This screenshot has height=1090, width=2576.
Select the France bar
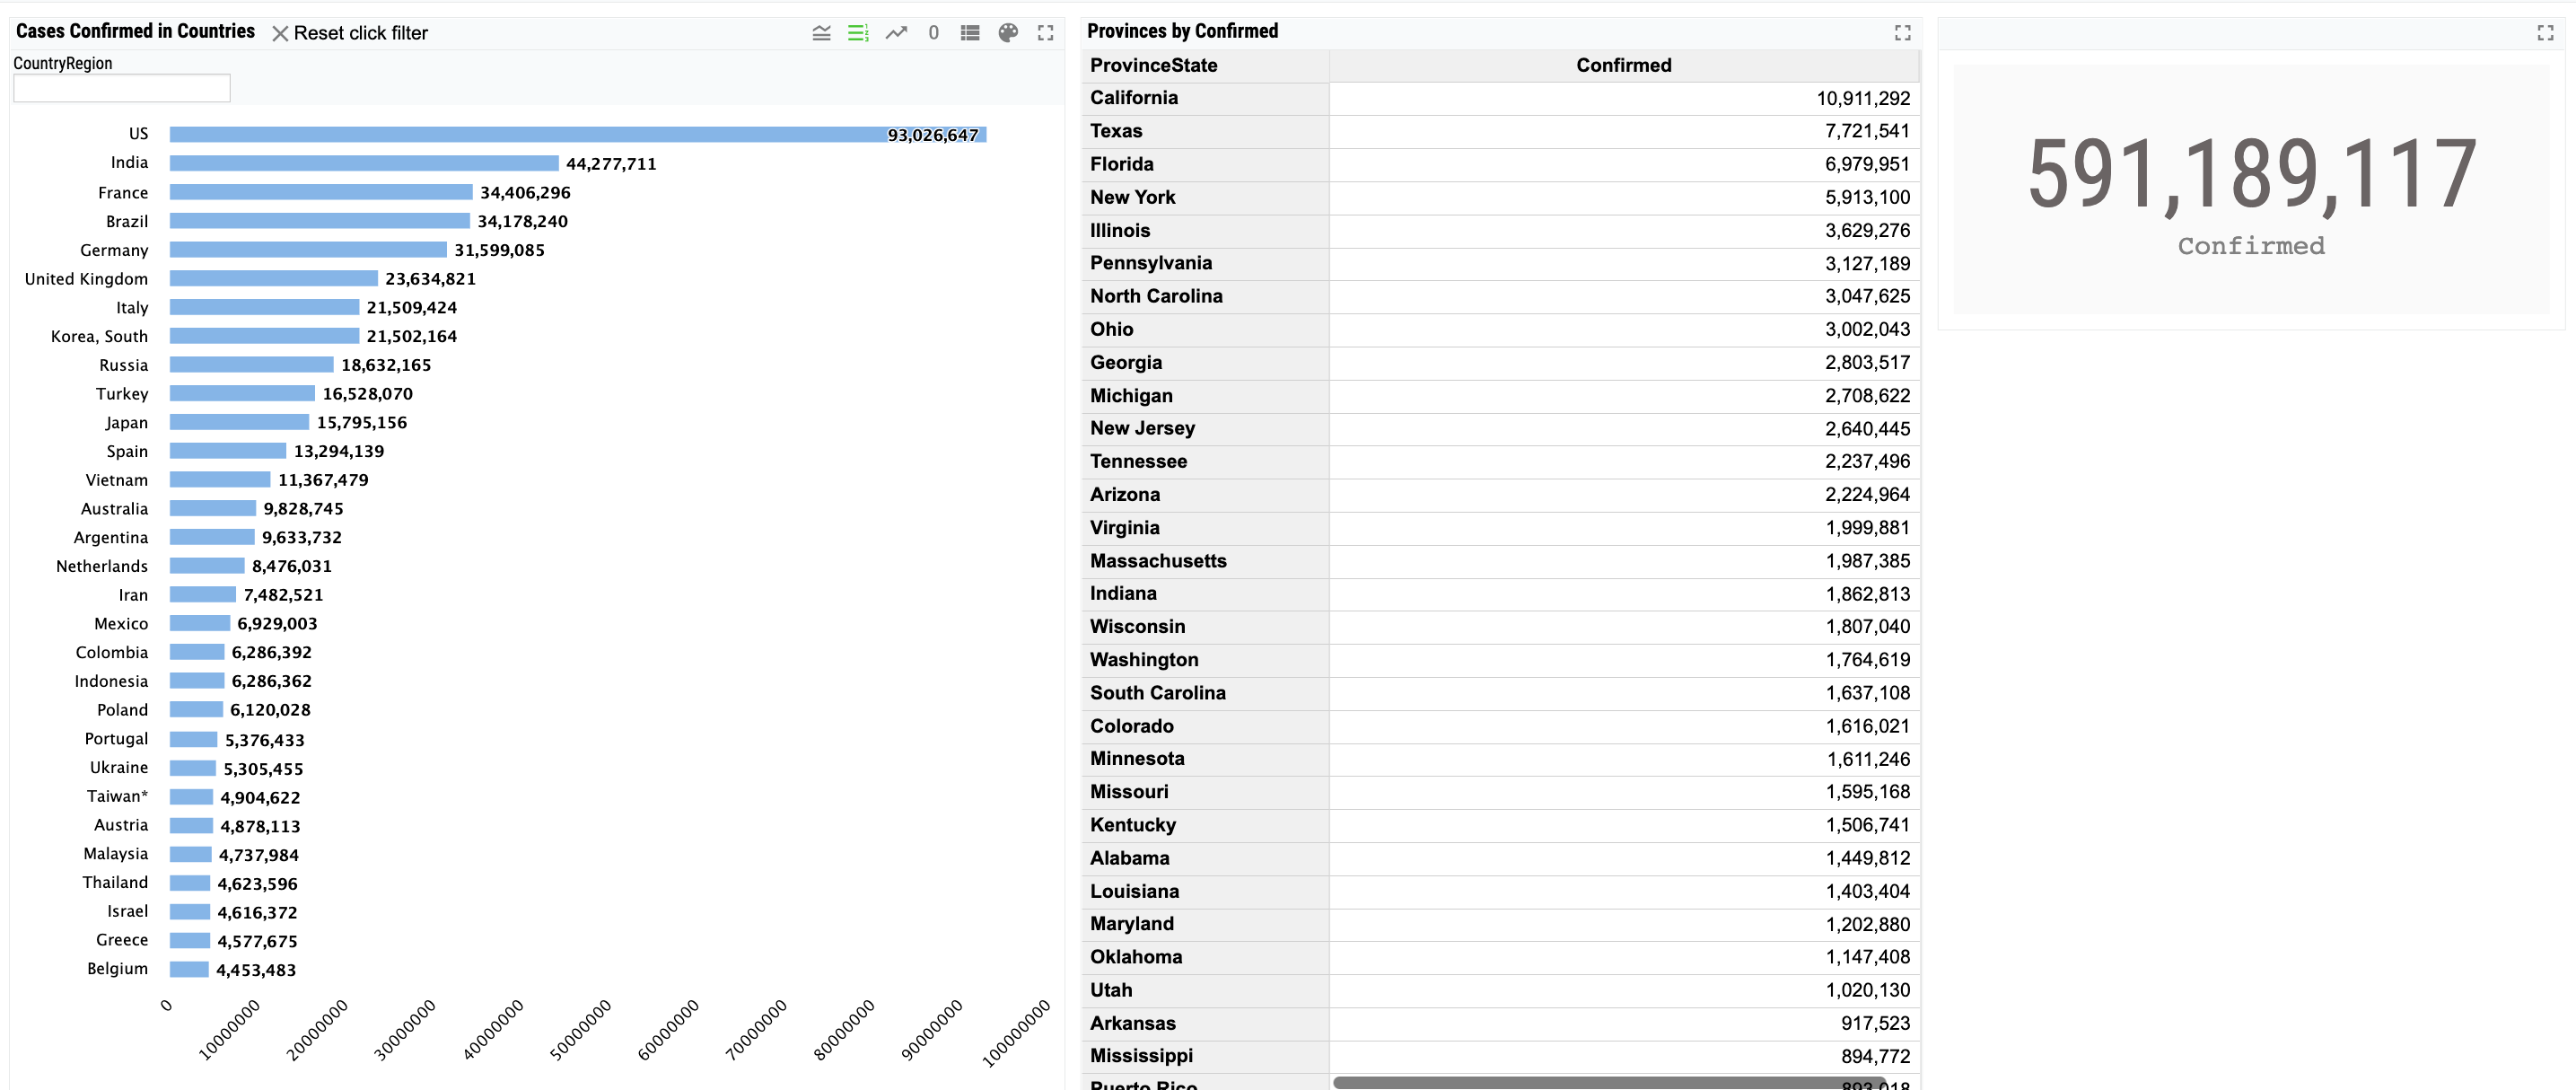(321, 192)
